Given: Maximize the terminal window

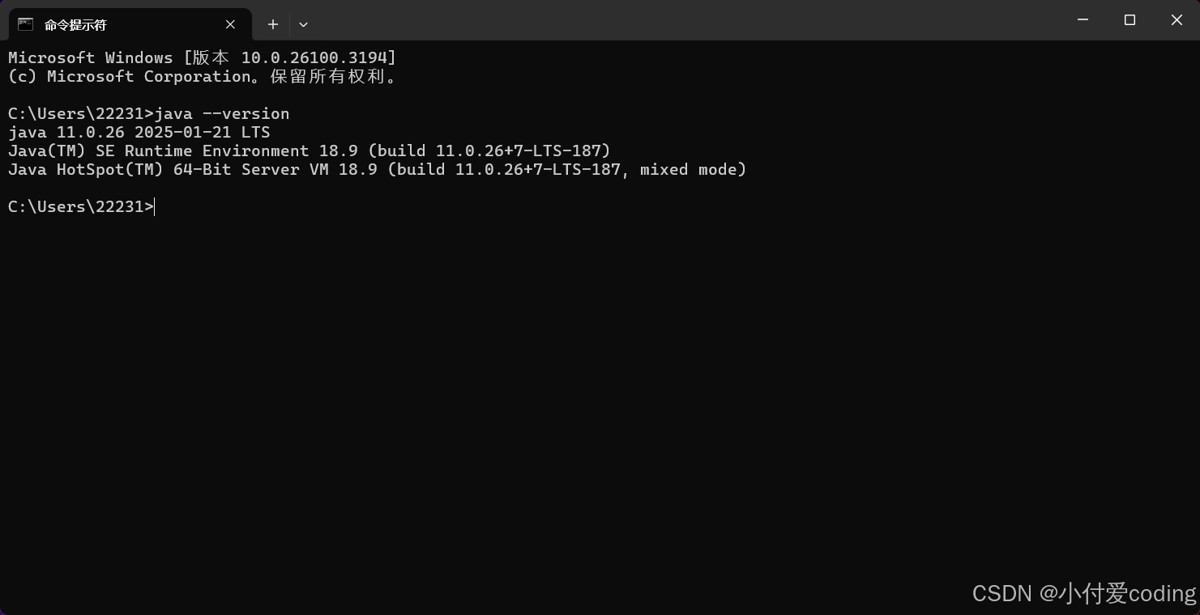Looking at the screenshot, I should pyautogui.click(x=1129, y=20).
